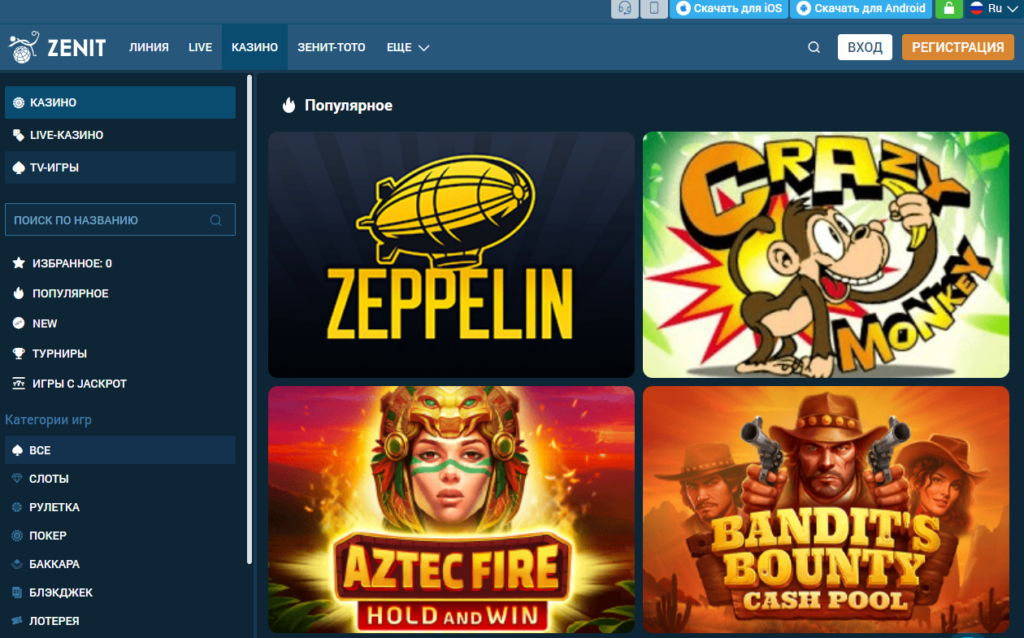Screen dimensions: 1024x638
Task: Open Зенит-Тото from the top menu
Action: (x=331, y=47)
